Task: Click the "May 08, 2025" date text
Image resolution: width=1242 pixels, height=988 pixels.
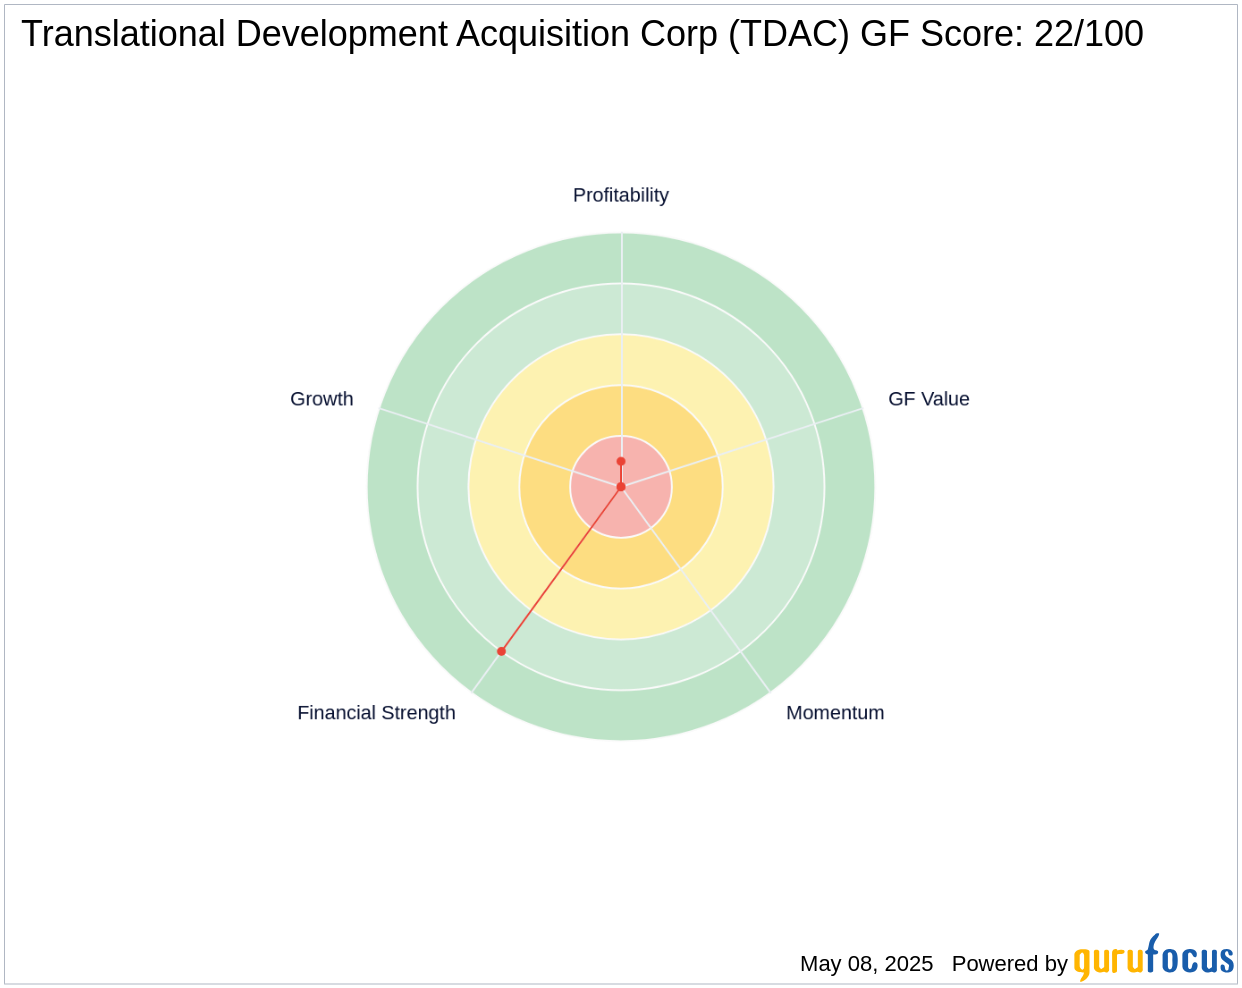Action: [x=866, y=964]
